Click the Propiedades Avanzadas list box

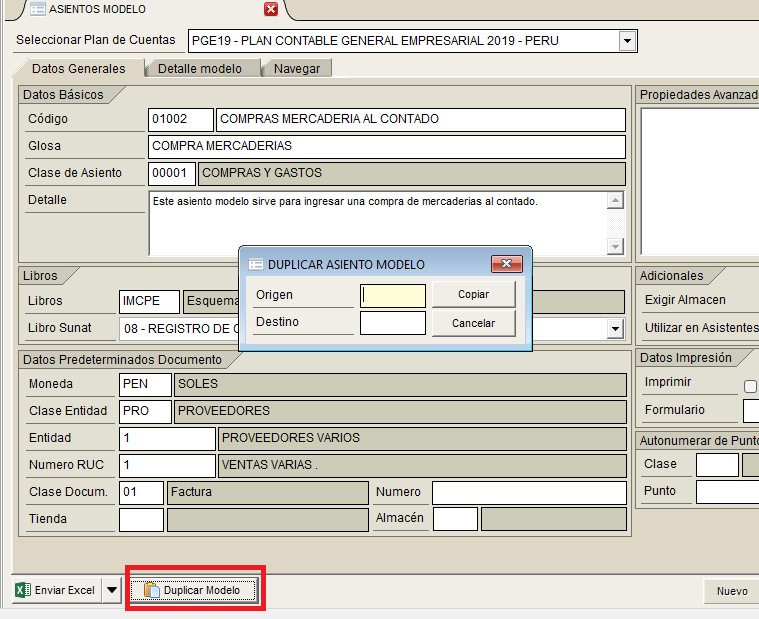(700, 181)
